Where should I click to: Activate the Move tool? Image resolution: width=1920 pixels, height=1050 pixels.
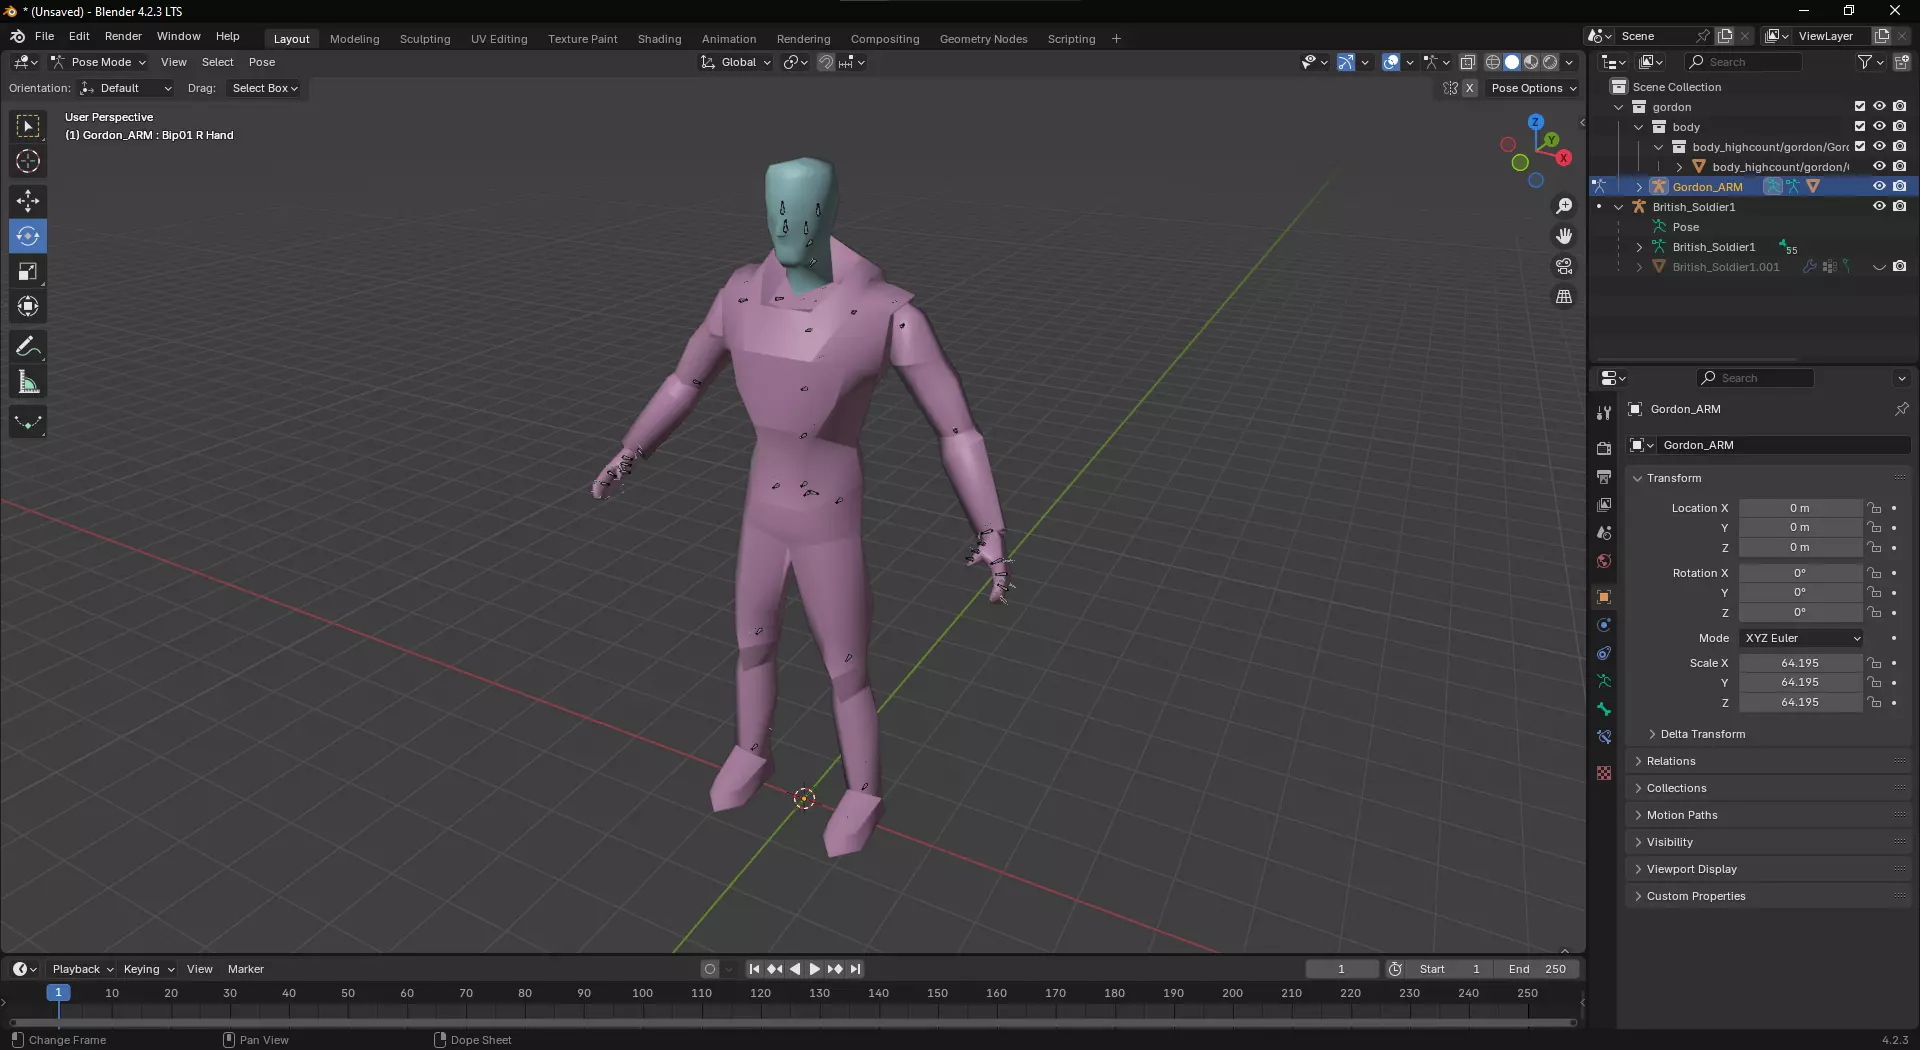28,201
